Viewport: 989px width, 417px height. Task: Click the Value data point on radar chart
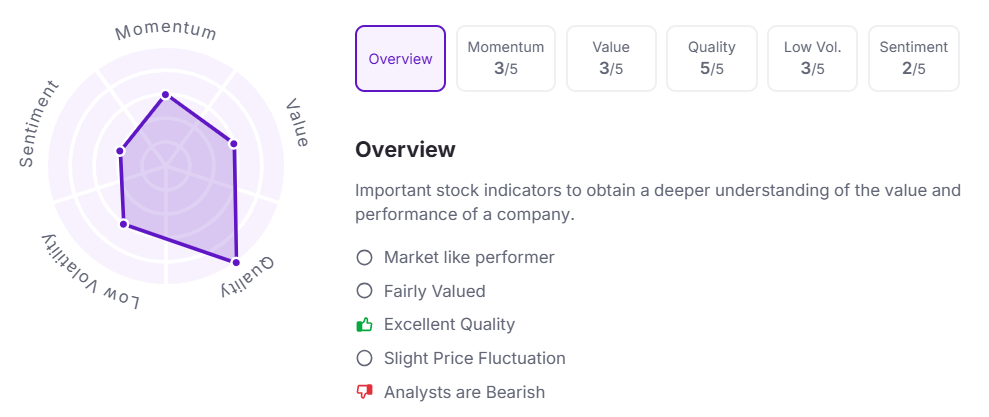[x=234, y=144]
